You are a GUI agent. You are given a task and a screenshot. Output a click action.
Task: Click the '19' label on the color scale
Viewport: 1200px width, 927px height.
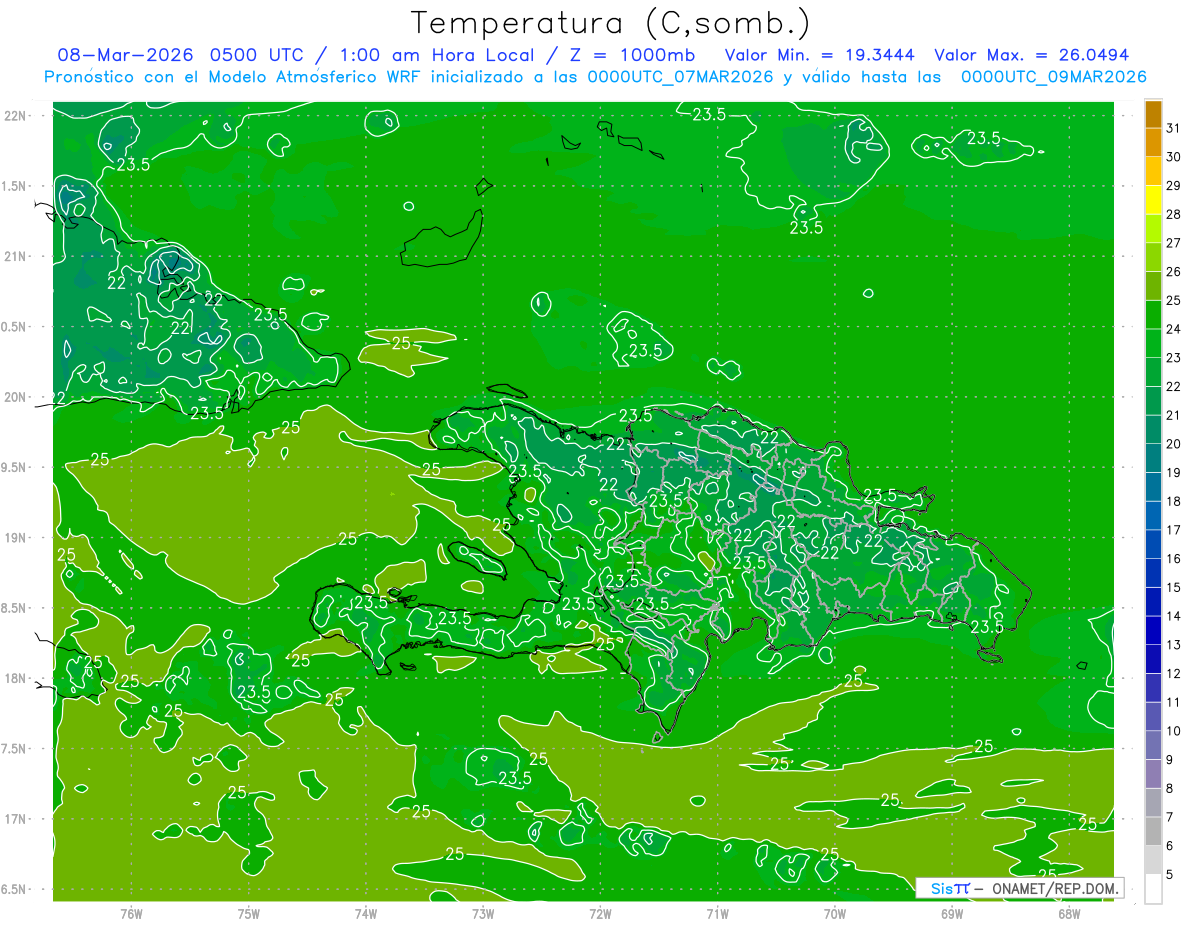click(x=1173, y=472)
